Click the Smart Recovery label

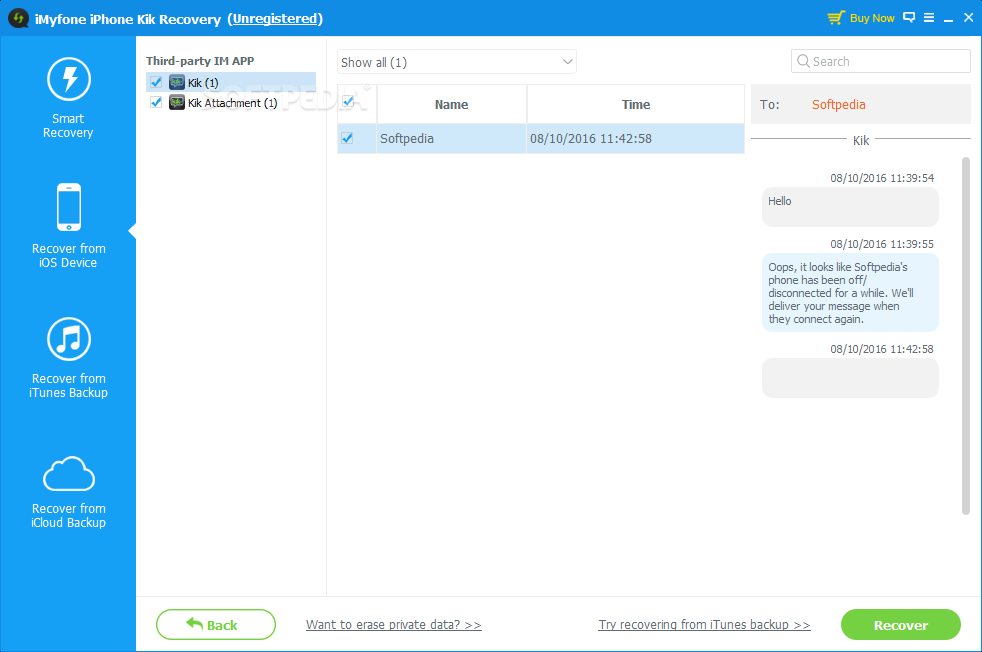68,125
